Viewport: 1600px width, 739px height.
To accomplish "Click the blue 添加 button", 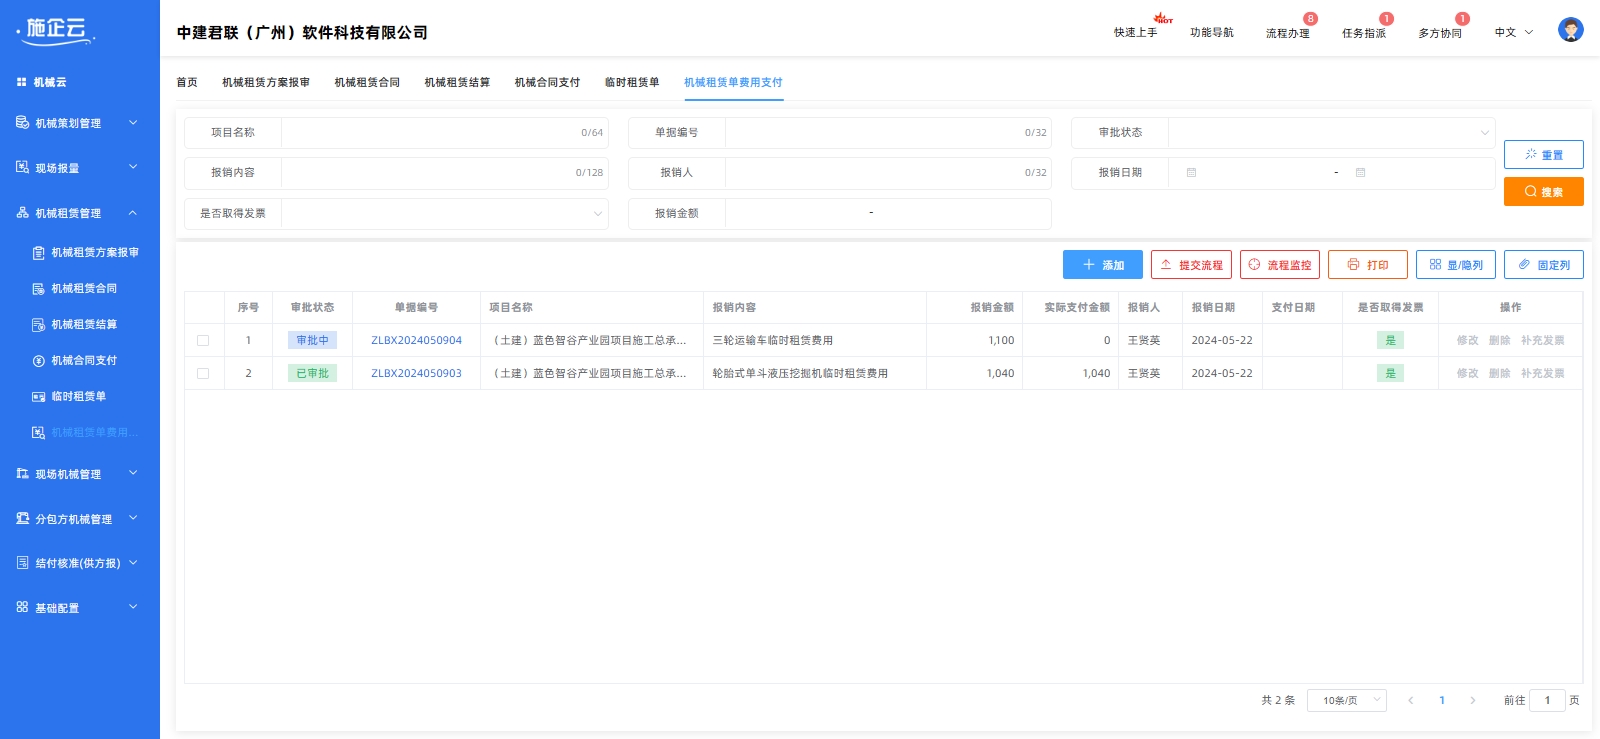I will point(1102,265).
